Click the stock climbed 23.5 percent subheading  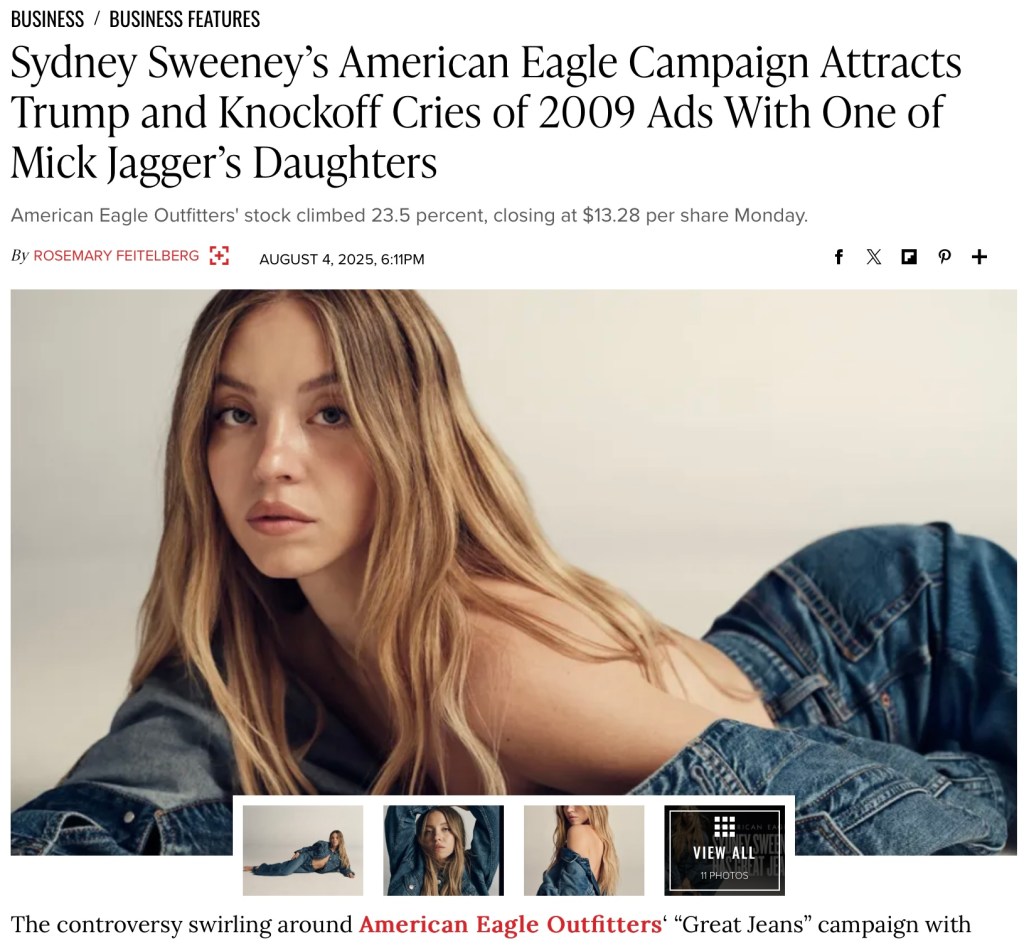coord(409,215)
